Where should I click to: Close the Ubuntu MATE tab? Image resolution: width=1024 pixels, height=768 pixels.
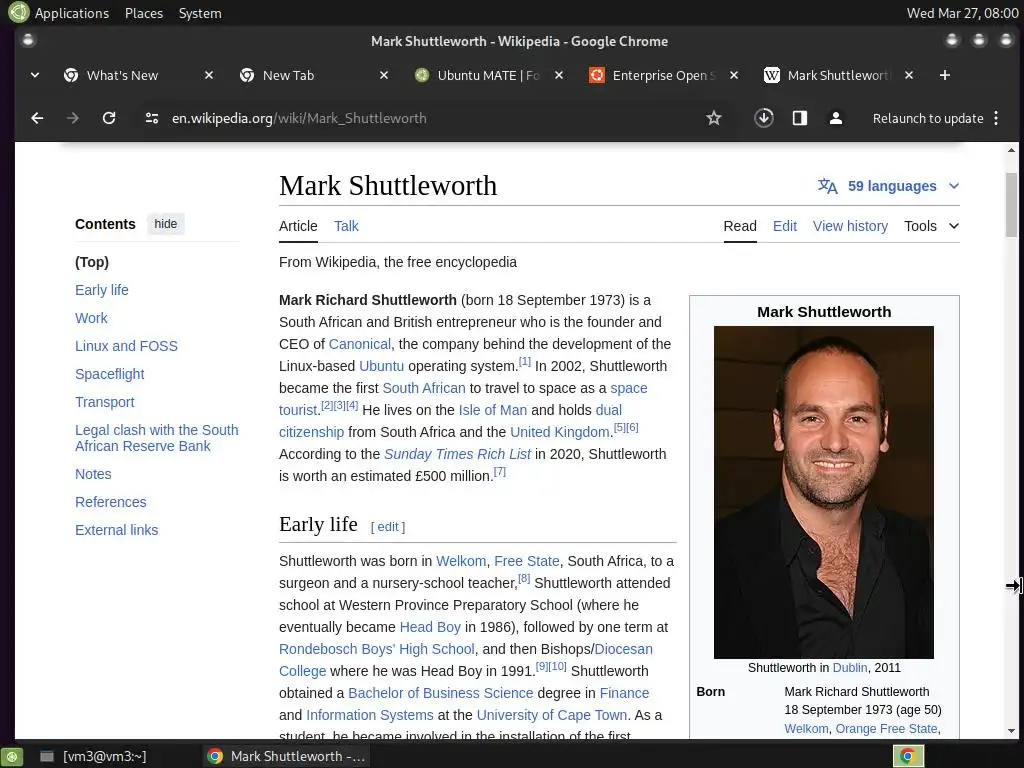(559, 75)
